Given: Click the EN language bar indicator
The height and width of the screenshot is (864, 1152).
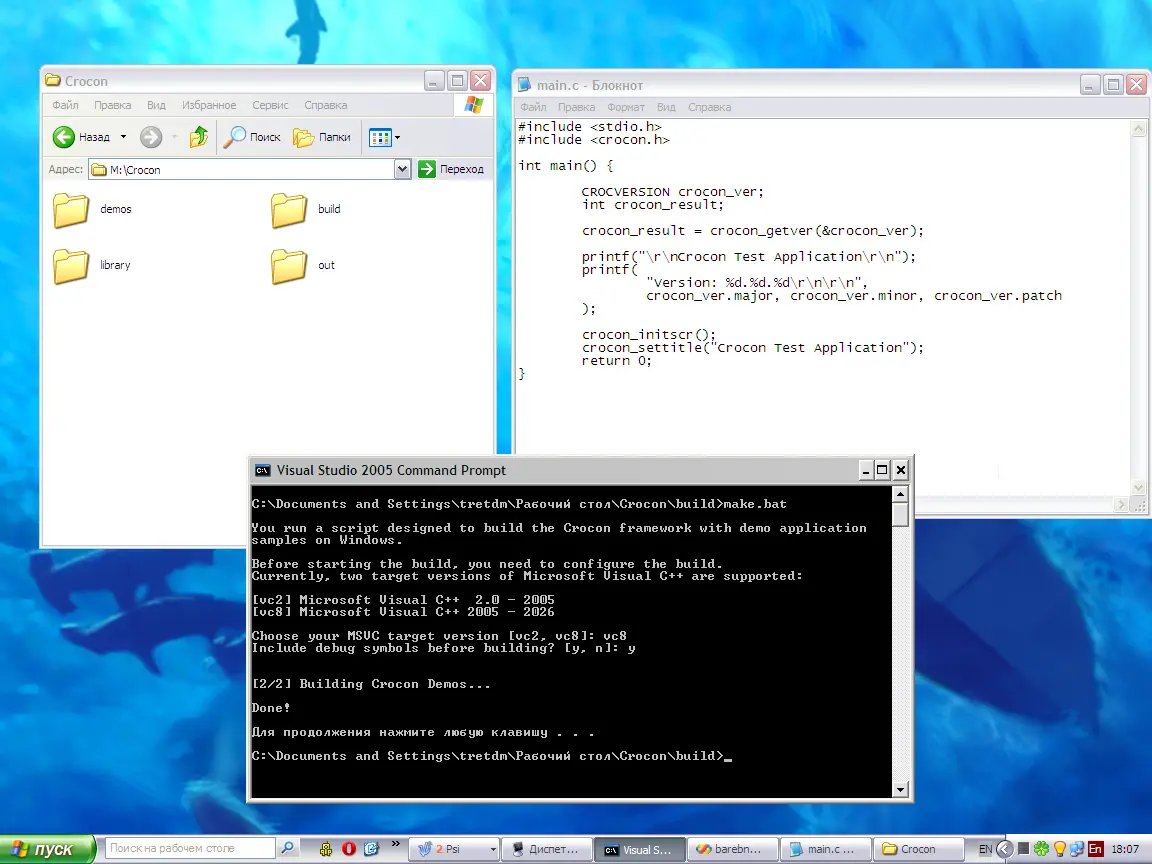Looking at the screenshot, I should pos(985,849).
